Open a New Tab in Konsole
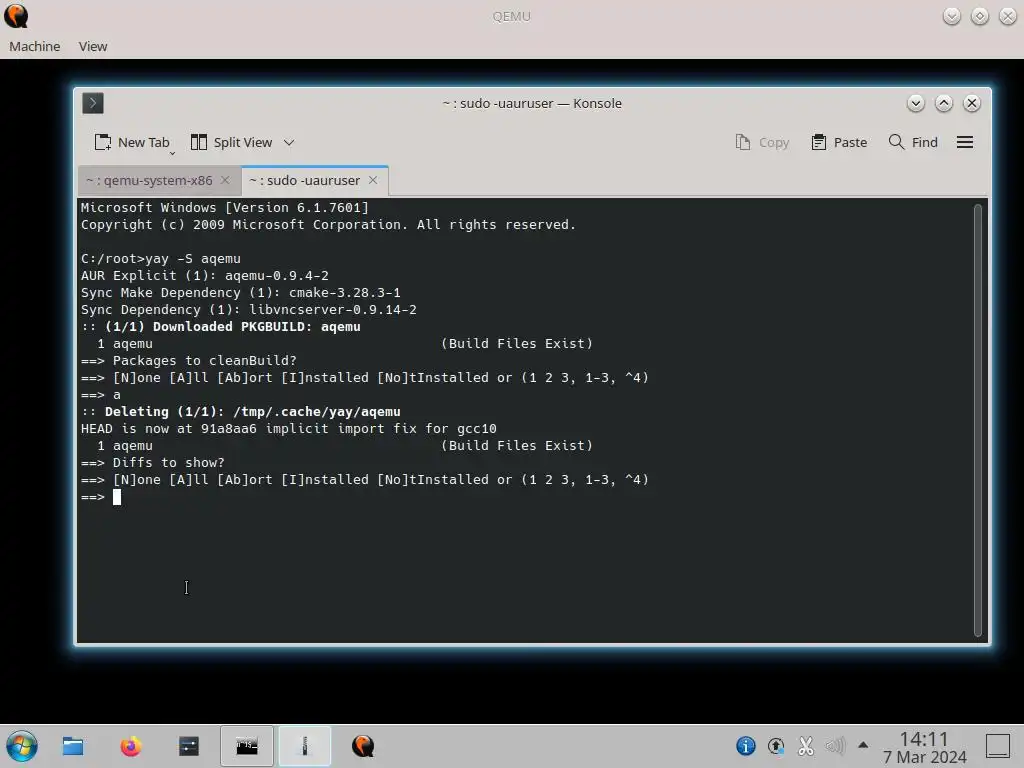 132,142
